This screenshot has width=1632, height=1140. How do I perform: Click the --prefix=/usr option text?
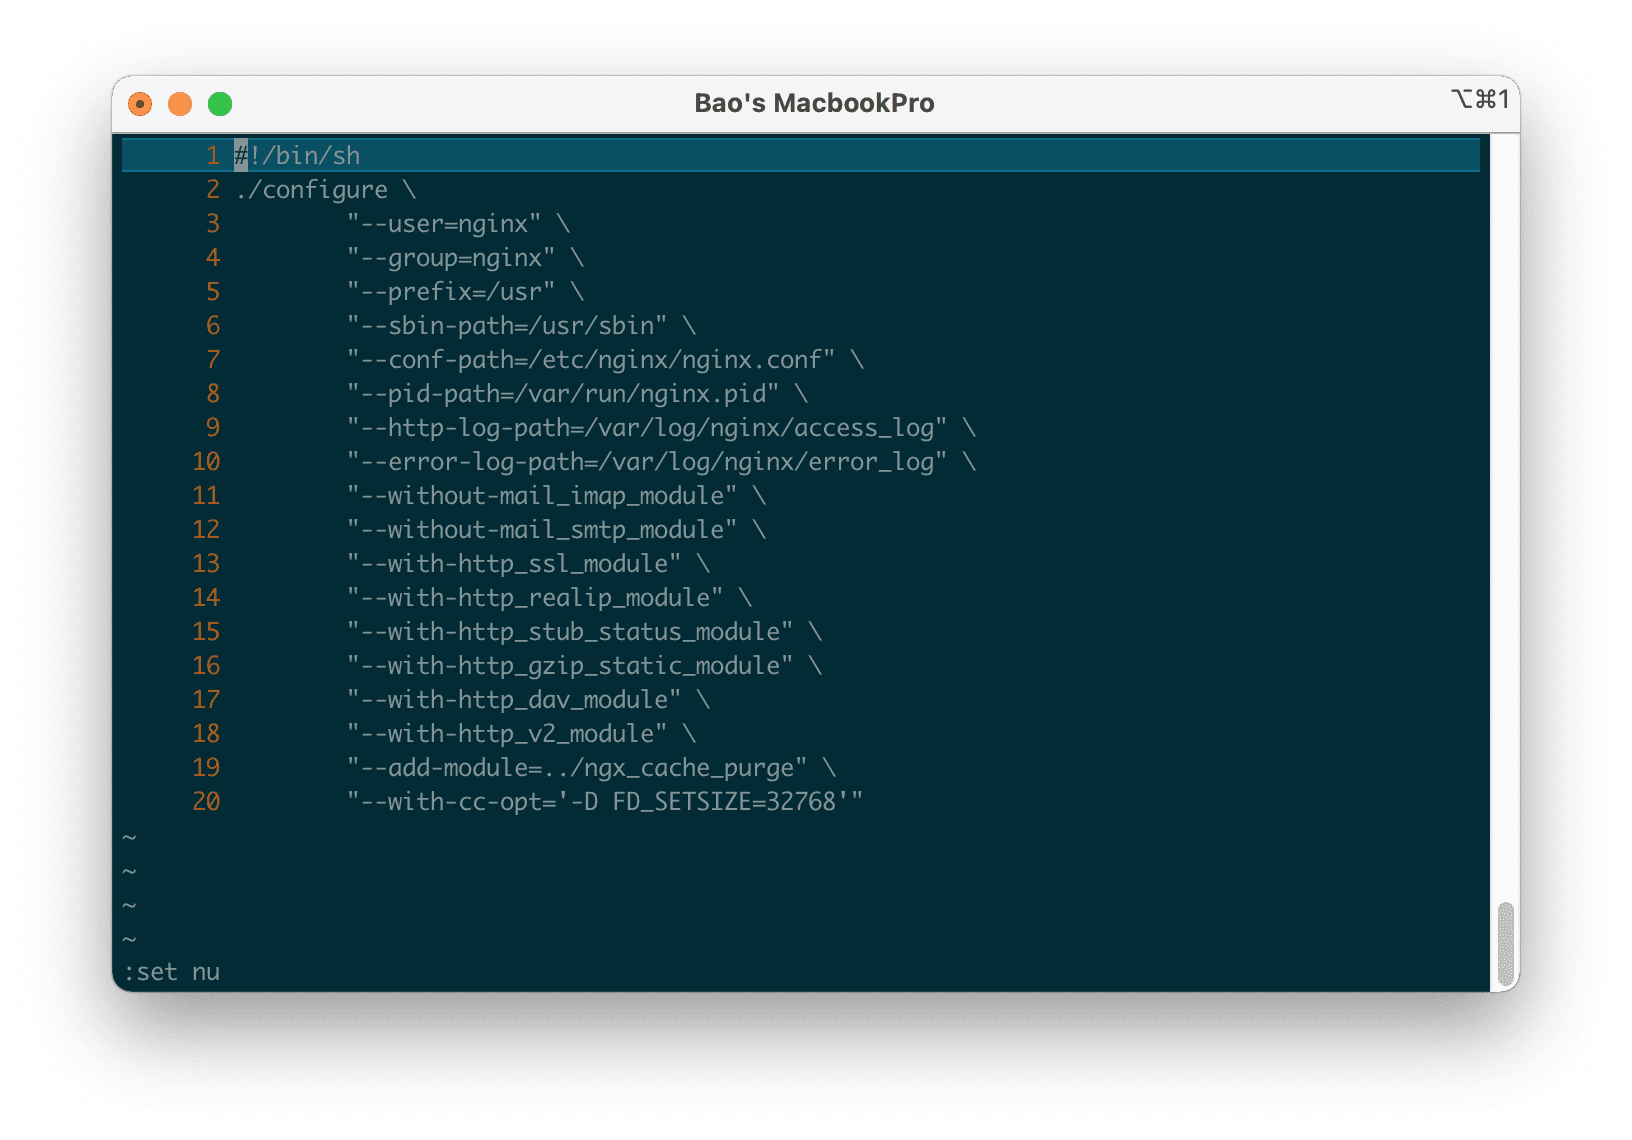451,292
